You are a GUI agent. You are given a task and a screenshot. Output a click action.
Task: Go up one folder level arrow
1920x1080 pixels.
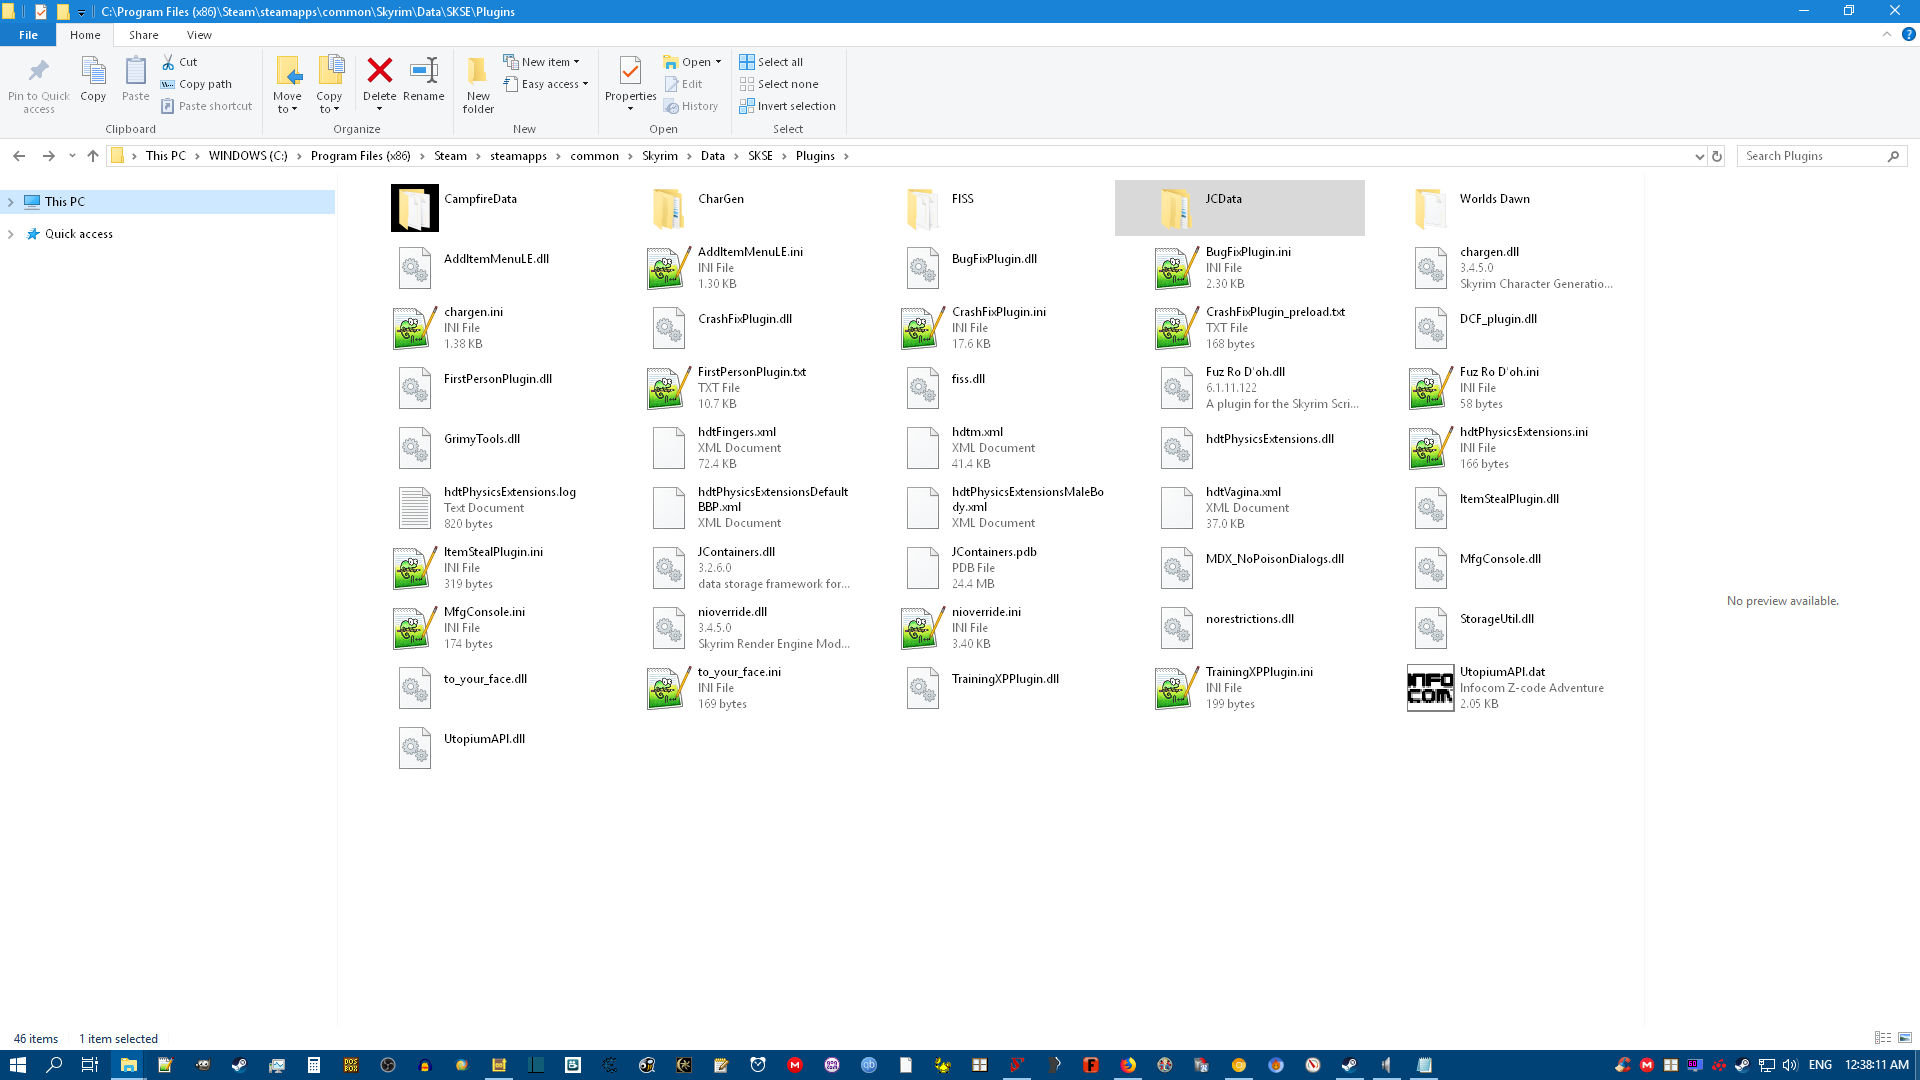point(93,156)
